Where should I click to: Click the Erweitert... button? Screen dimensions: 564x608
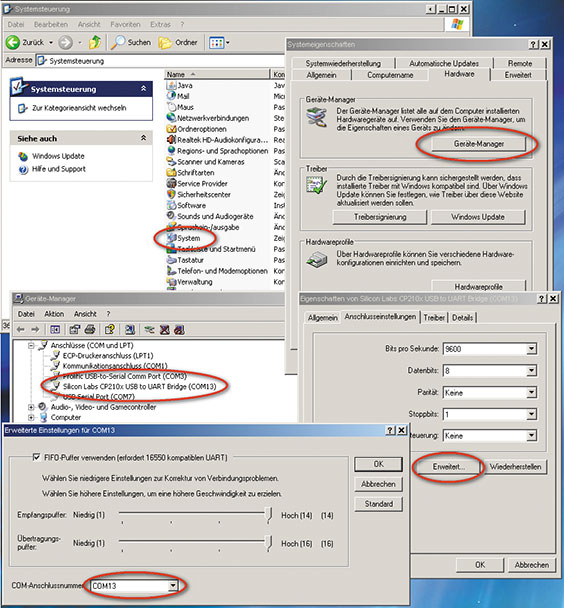pos(448,467)
